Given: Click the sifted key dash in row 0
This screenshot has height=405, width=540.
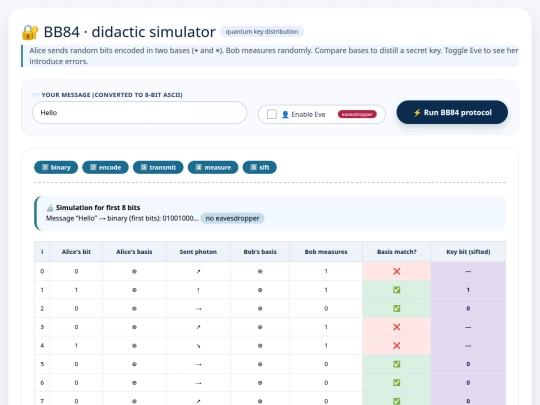Looking at the screenshot, I should (x=468, y=271).
